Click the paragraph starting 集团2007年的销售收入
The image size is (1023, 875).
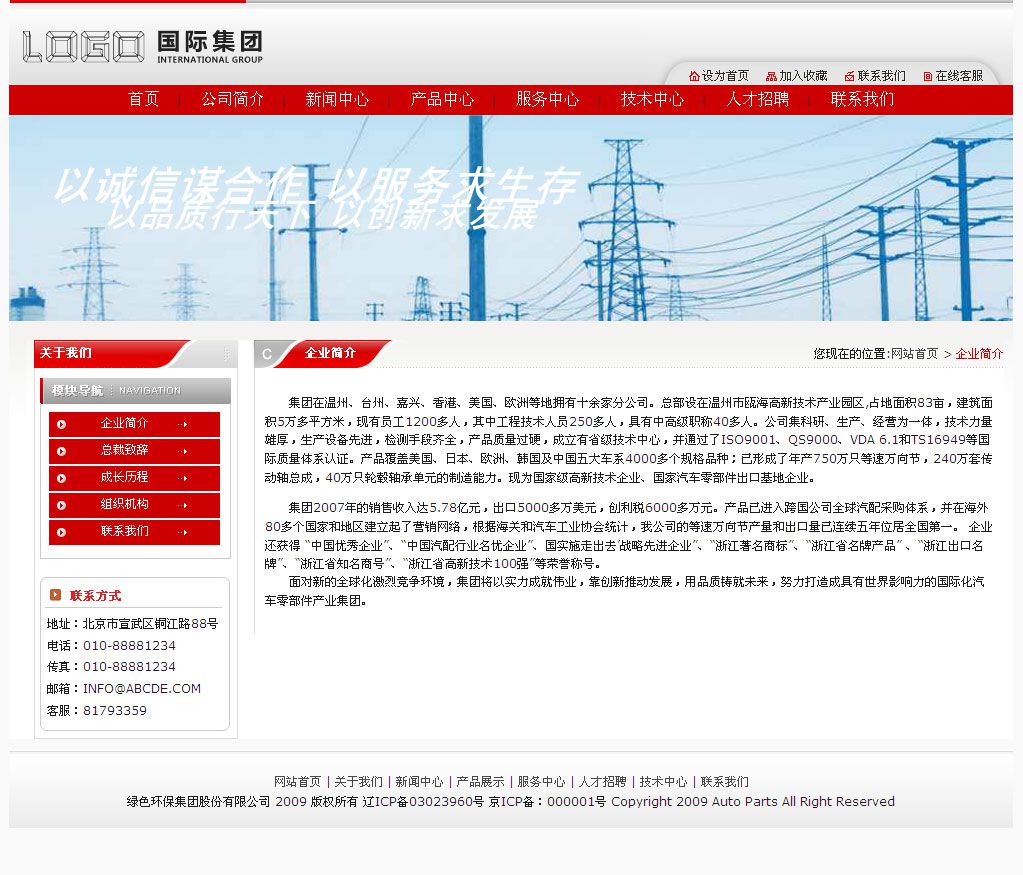tap(628, 536)
